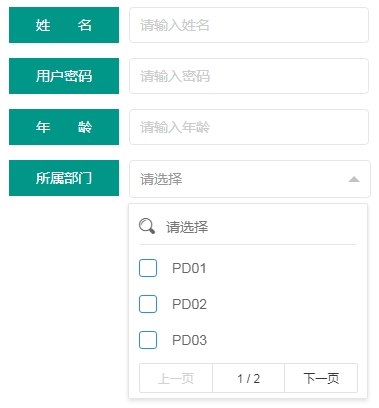Check the PD03 checkbox
The image size is (379, 408).
coord(148,340)
